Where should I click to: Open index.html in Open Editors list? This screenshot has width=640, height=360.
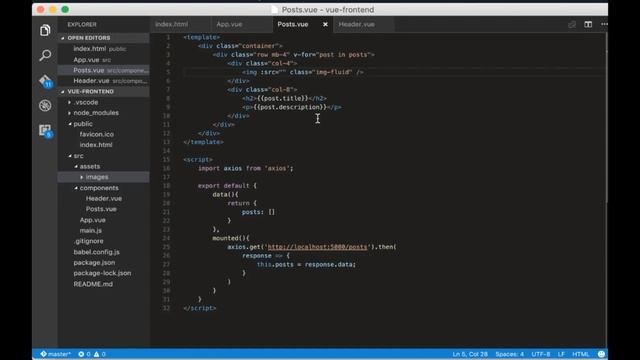pyautogui.click(x=104, y=49)
